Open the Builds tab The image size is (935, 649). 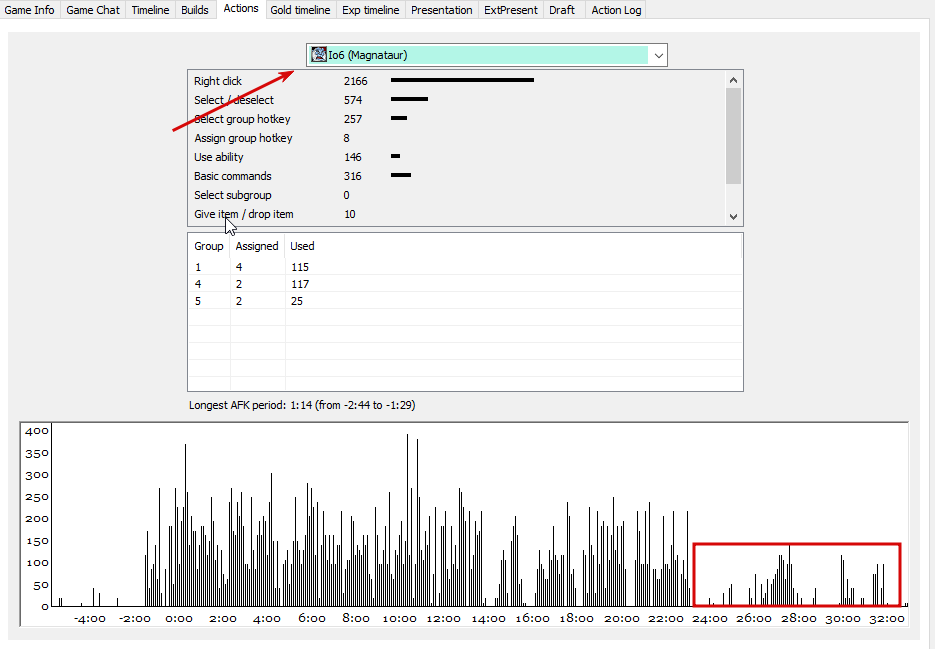pyautogui.click(x=195, y=10)
